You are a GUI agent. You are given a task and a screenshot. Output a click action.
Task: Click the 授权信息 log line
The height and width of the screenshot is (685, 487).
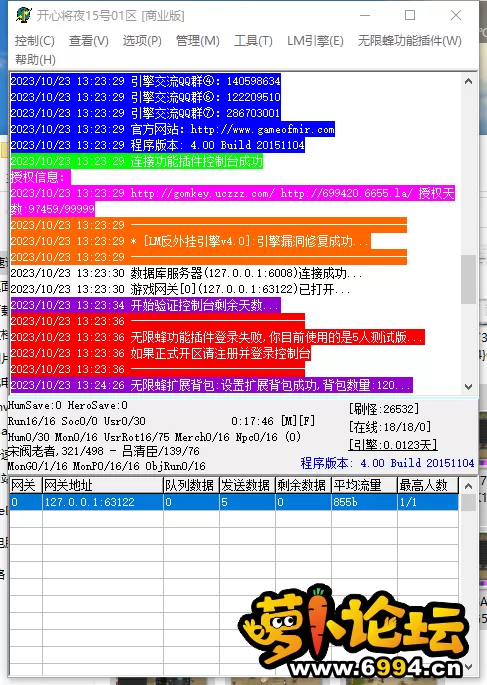40,177
